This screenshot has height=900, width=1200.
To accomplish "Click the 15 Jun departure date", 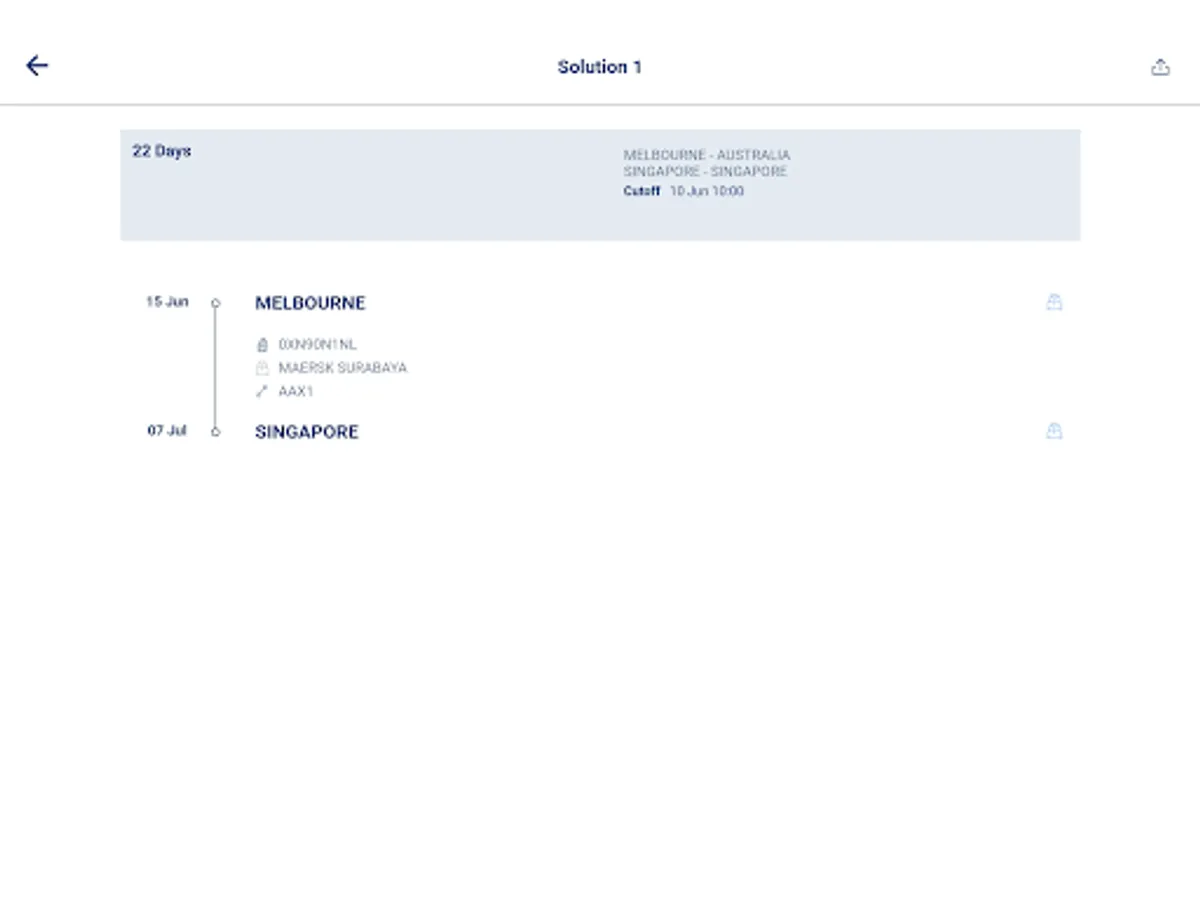I will 167,302.
